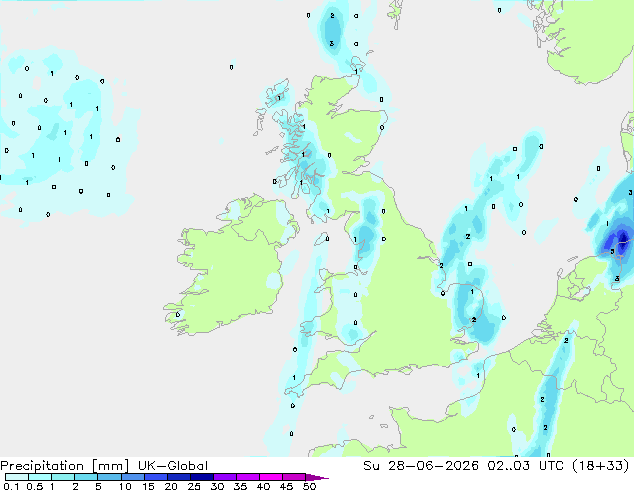Viewport: 634px width, 490px height.
Task: Click the 25–30 mm navy legend swatch
Action: coord(202,477)
